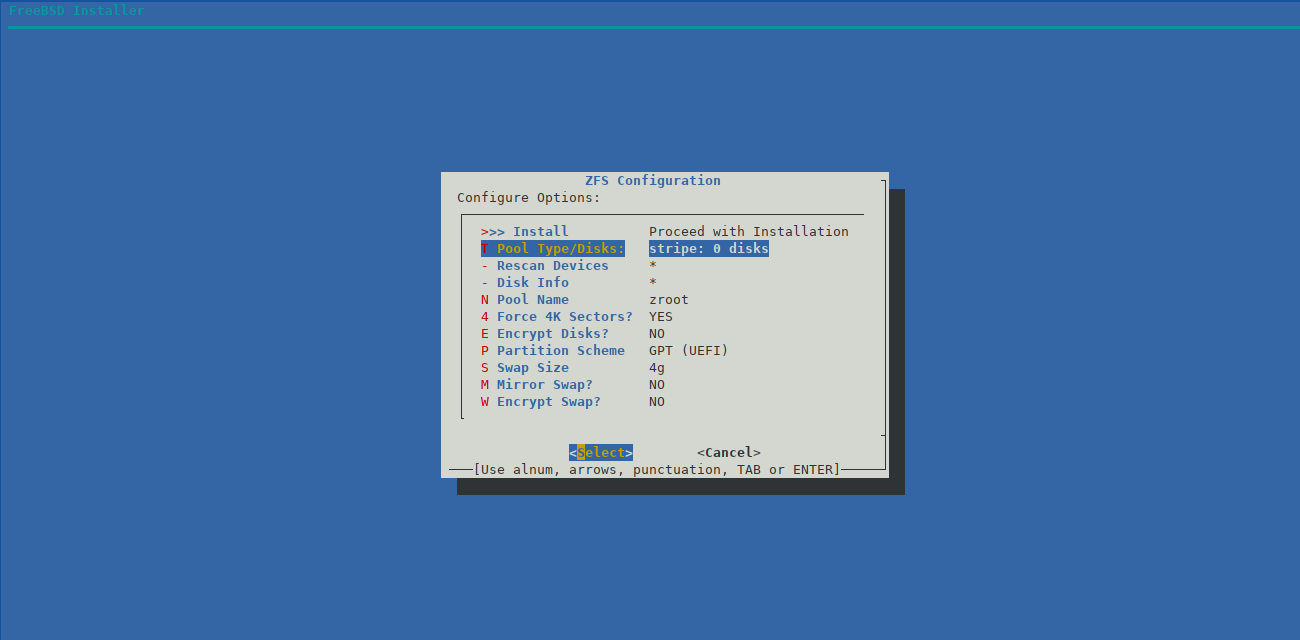1300x640 pixels.
Task: Click the NO value beside Encrypt Swap
Action: click(657, 401)
